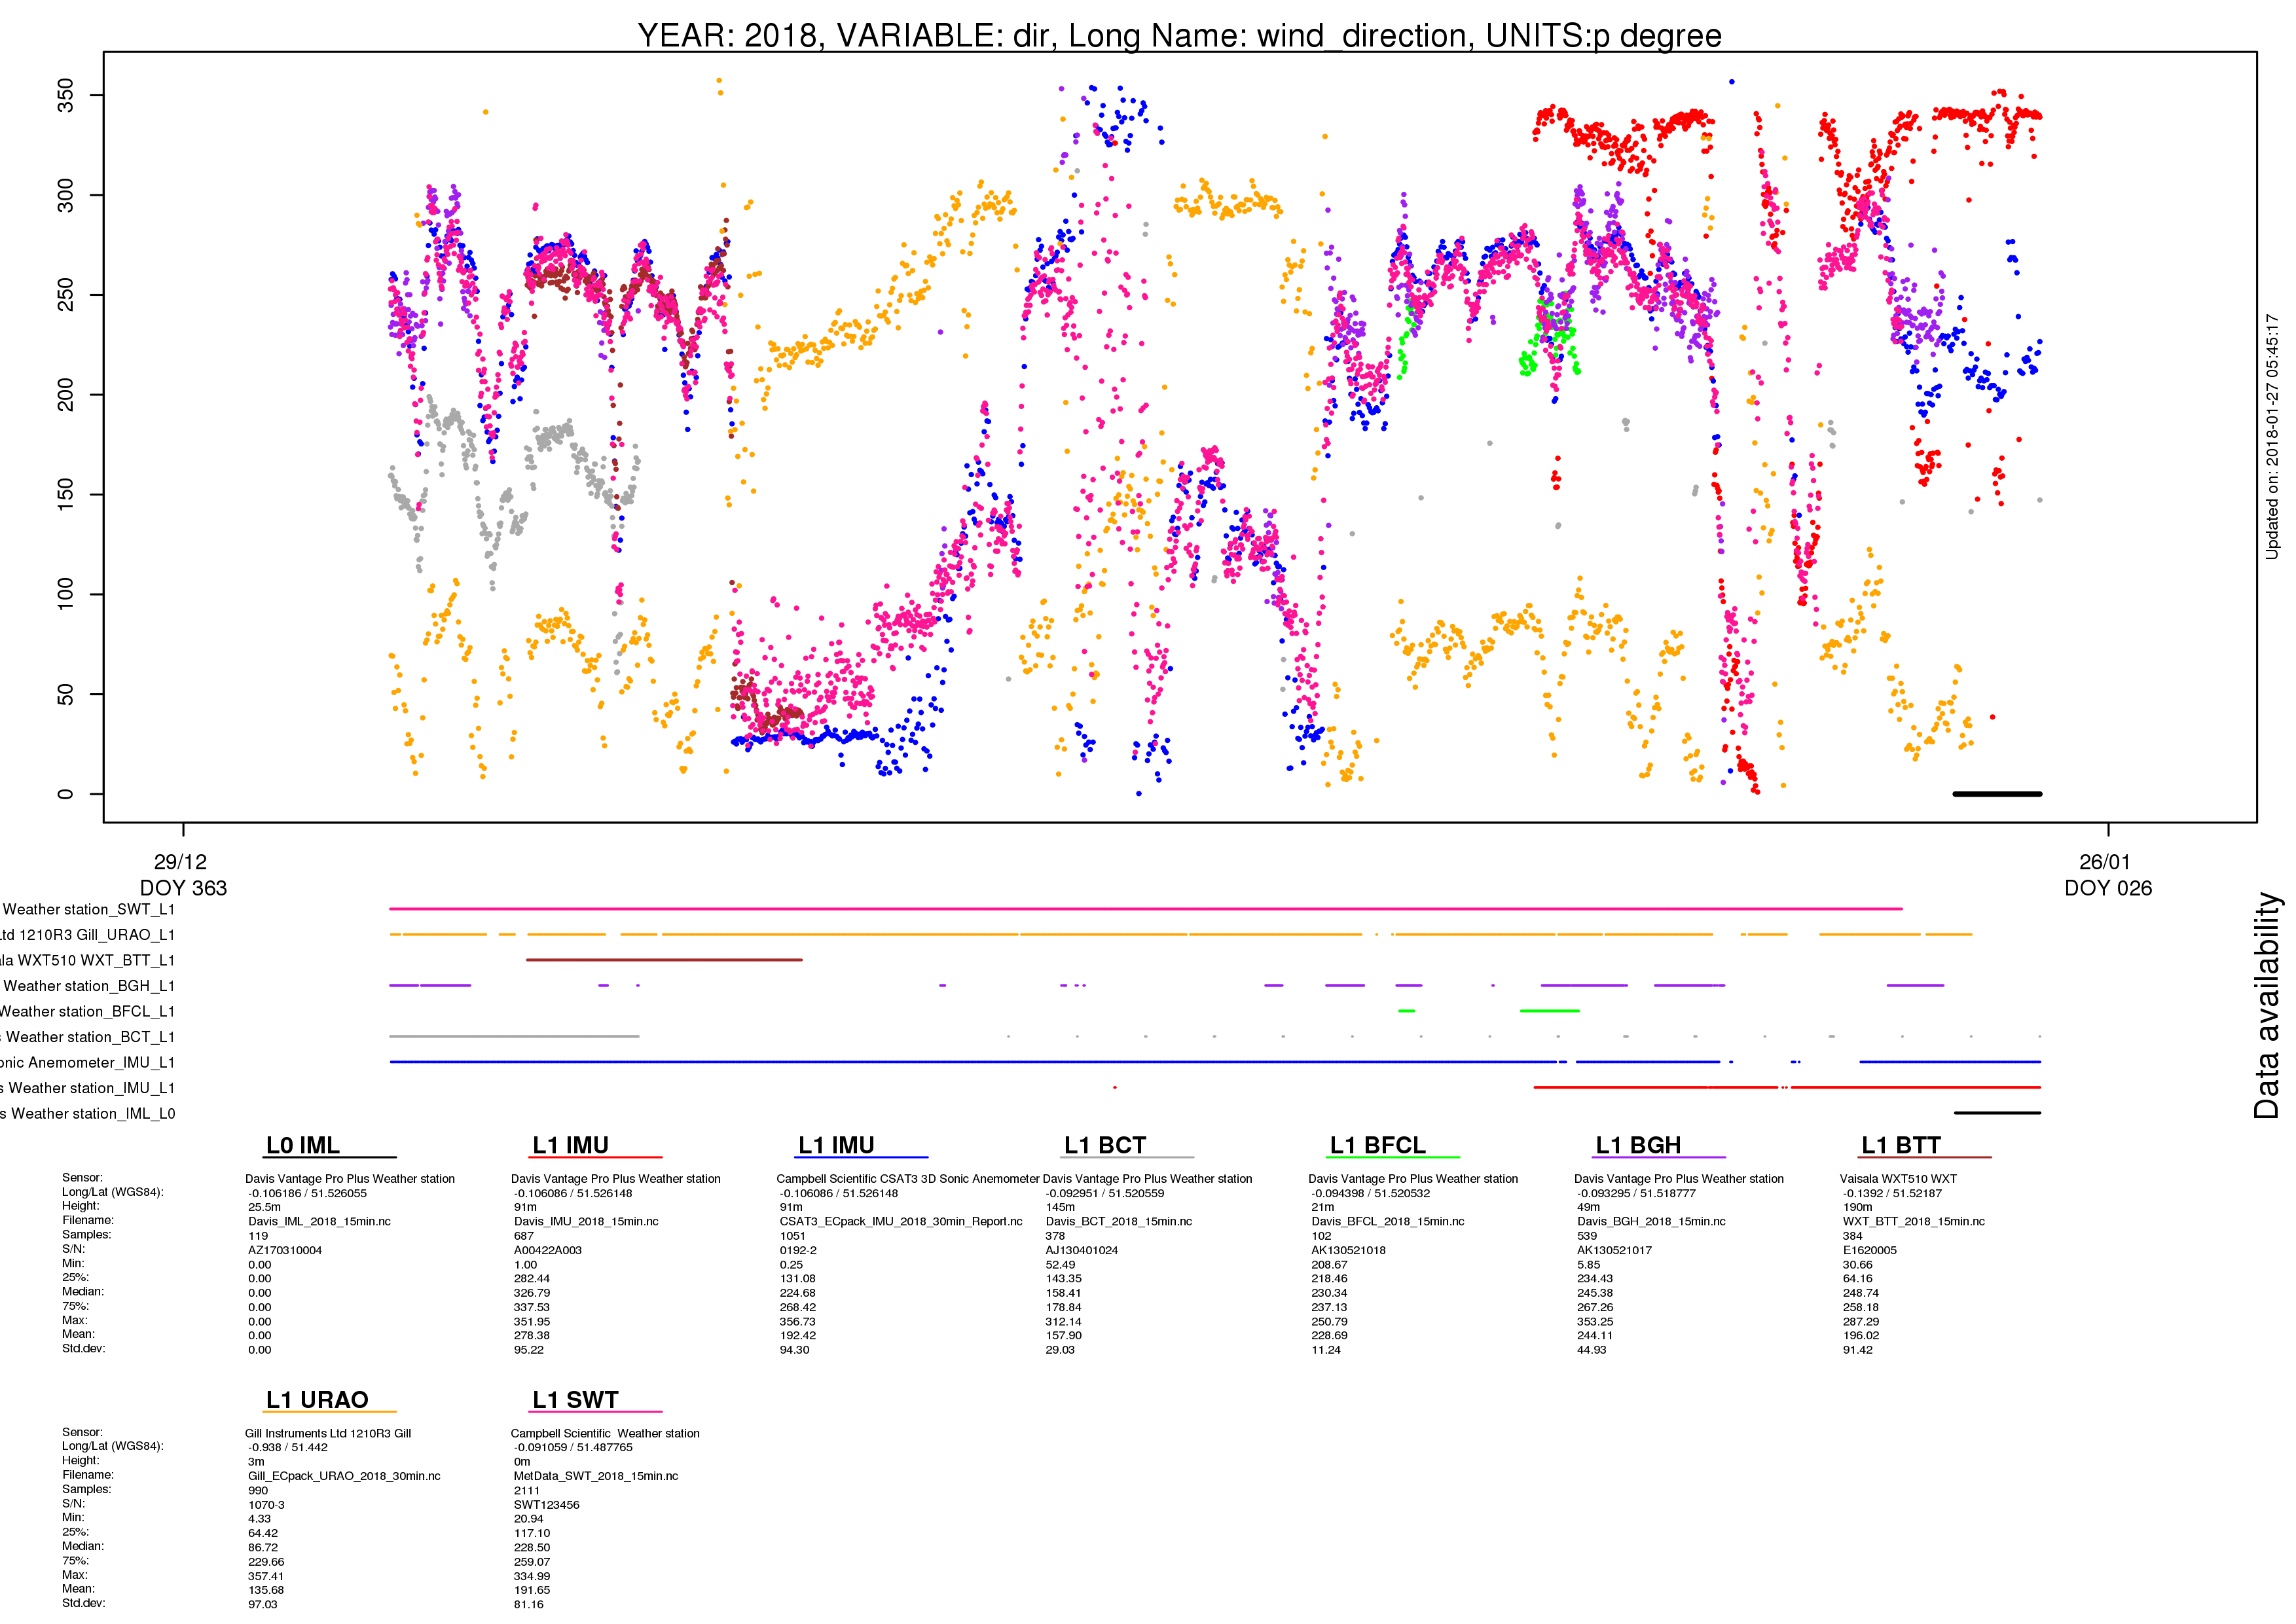Click coordinates '-0.091059 / 51.487765'
This screenshot has height=1624, width=2296.
pos(573,1448)
